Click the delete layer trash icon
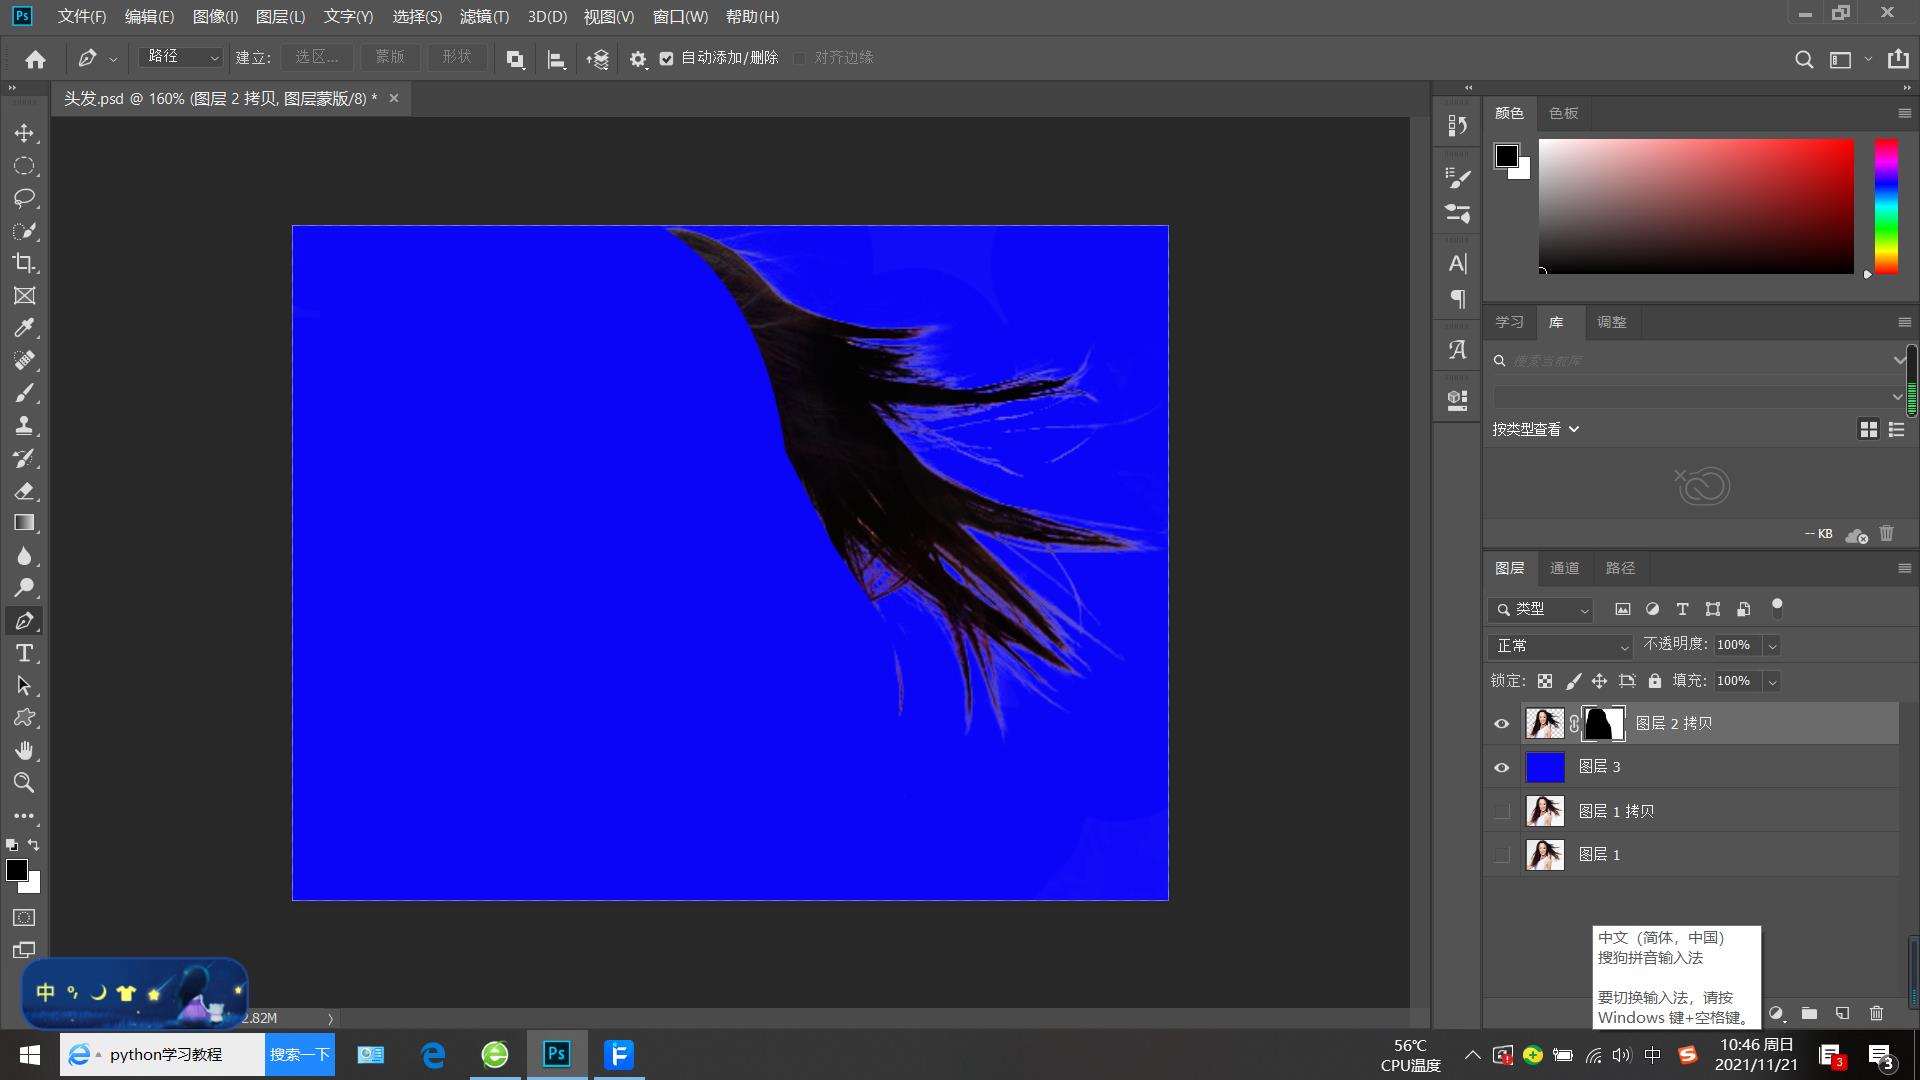 pos(1876,1013)
